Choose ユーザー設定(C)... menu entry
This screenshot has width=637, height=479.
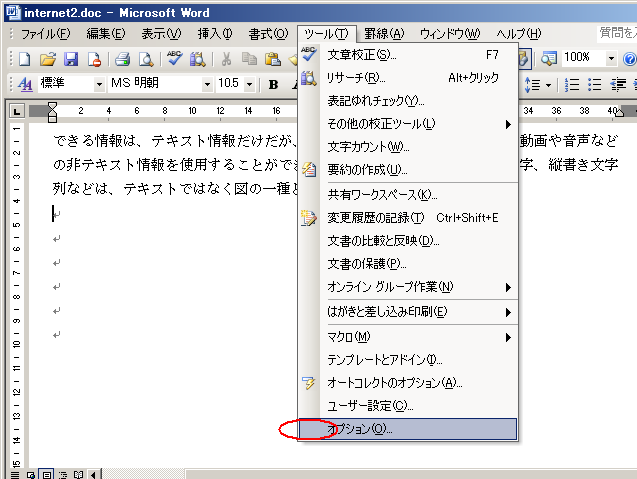(x=408, y=405)
